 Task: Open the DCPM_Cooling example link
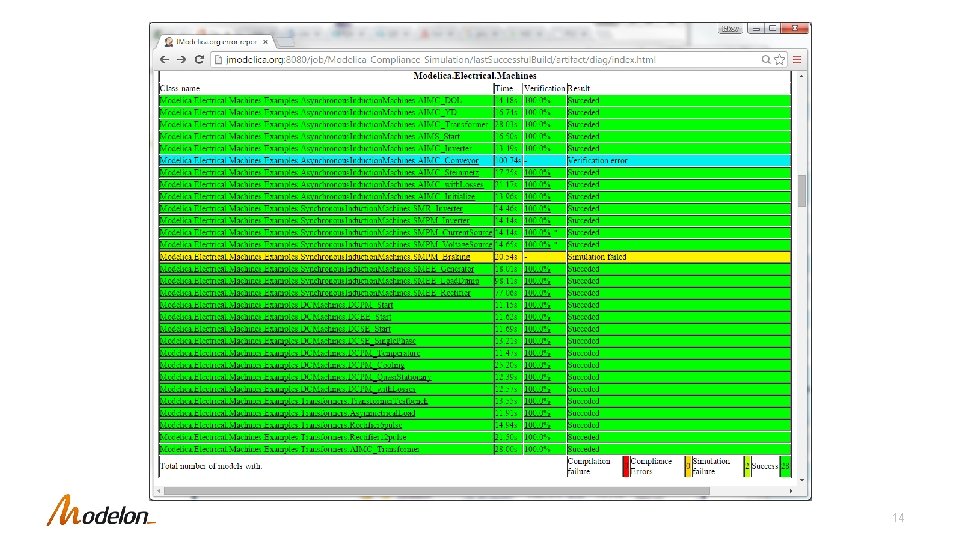tap(282, 365)
